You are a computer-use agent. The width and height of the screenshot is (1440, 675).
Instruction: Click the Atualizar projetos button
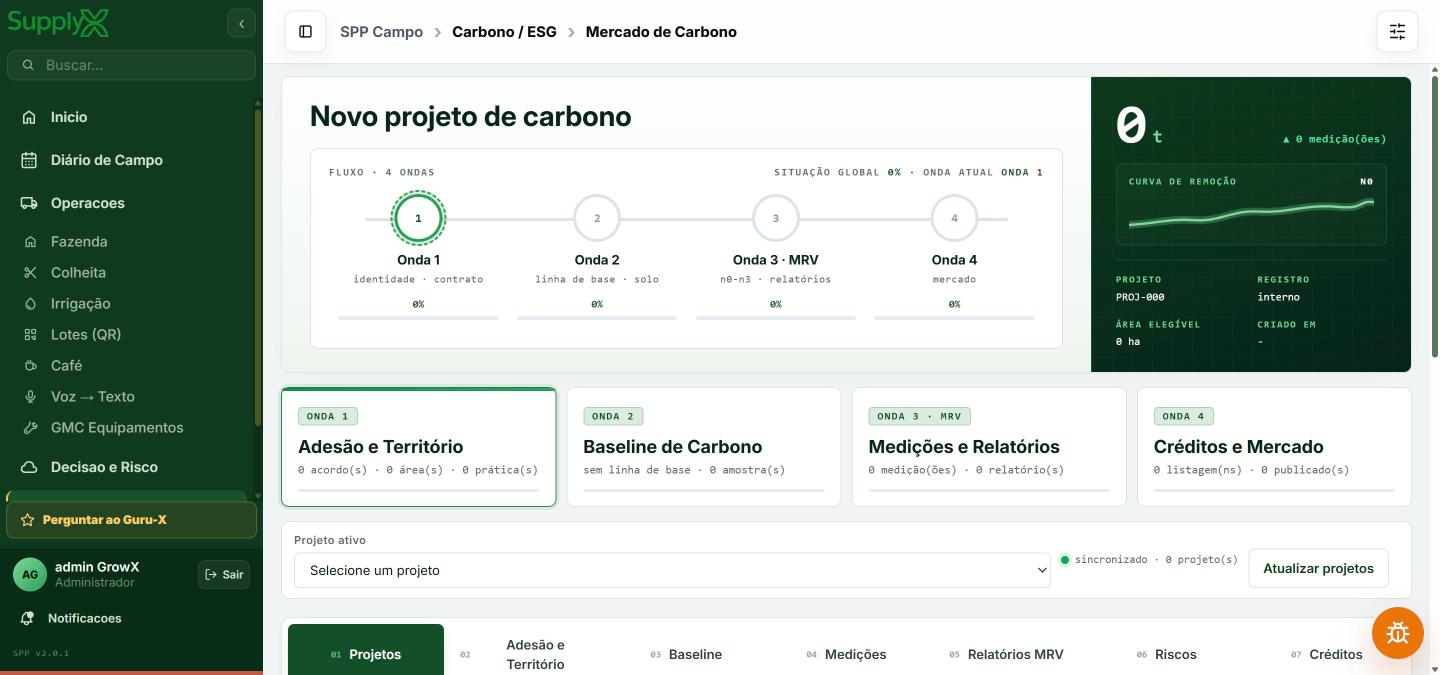pos(1318,568)
